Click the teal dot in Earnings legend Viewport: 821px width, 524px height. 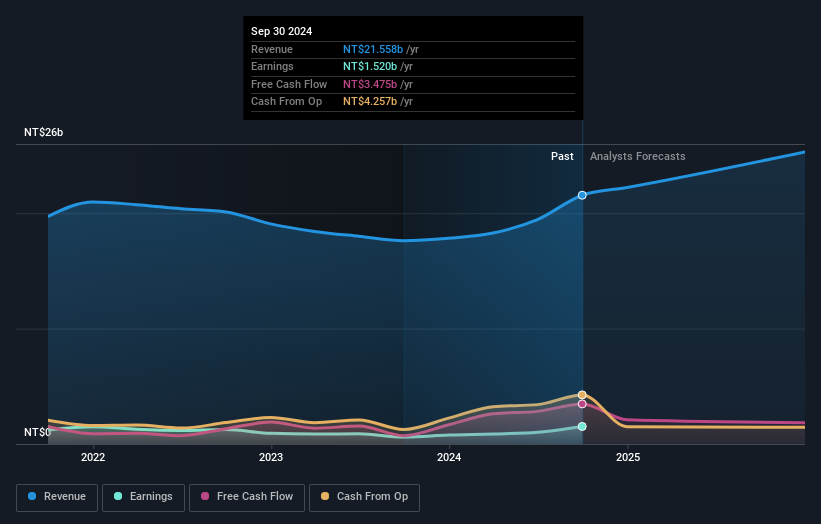coord(118,496)
